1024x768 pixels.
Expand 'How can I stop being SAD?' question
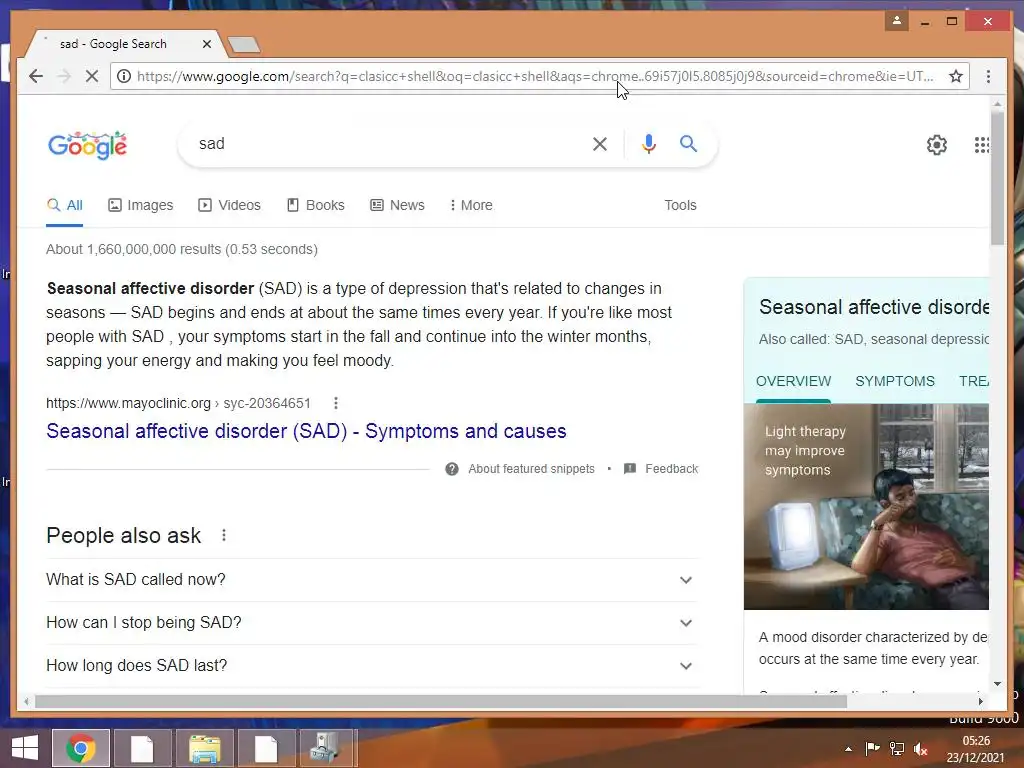click(372, 623)
